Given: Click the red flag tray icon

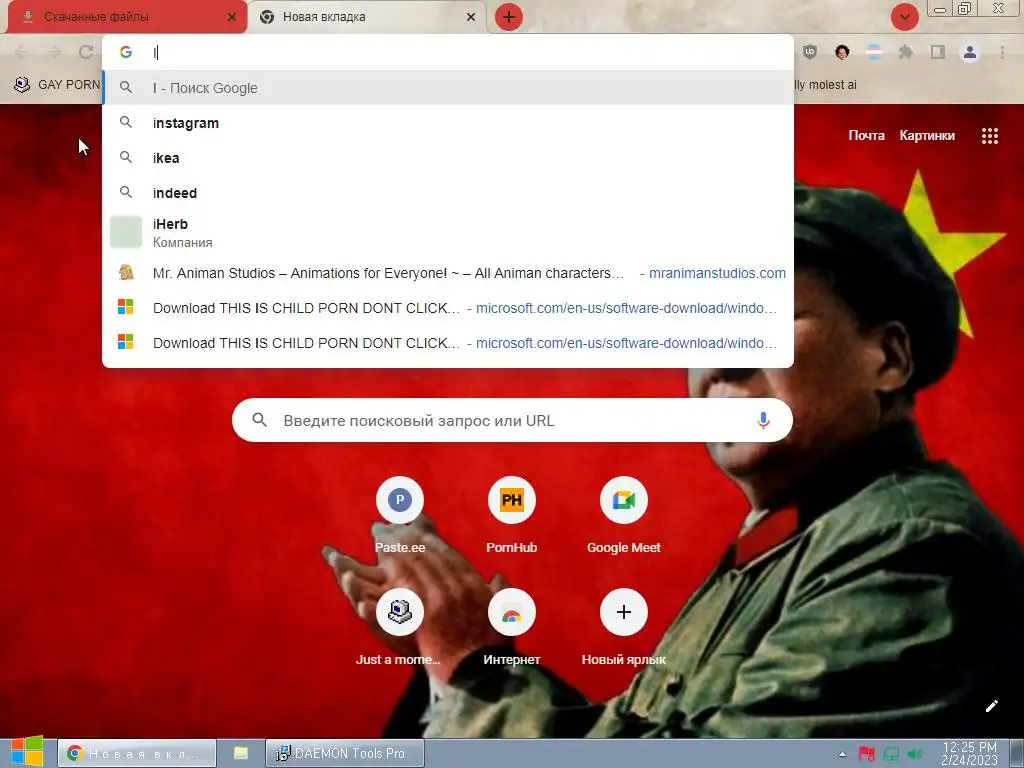Looking at the screenshot, I should (x=867, y=754).
